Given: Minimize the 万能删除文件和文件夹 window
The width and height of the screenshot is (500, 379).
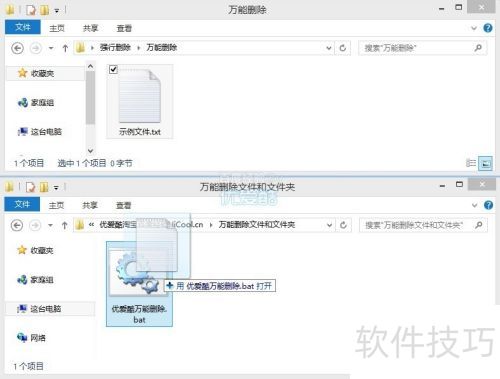Looking at the screenshot, I should pyautogui.click(x=442, y=185).
